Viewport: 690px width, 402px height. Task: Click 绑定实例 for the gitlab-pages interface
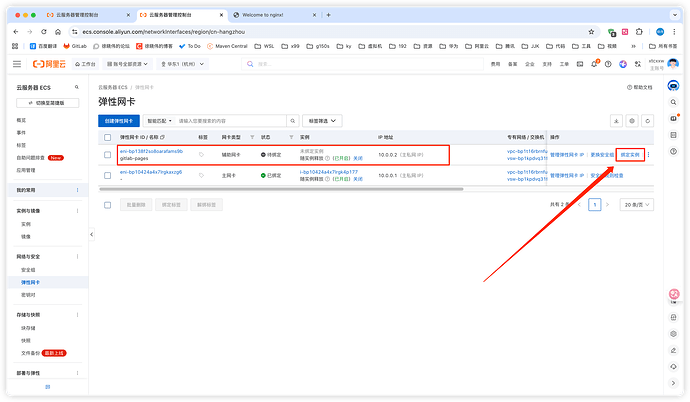click(629, 154)
